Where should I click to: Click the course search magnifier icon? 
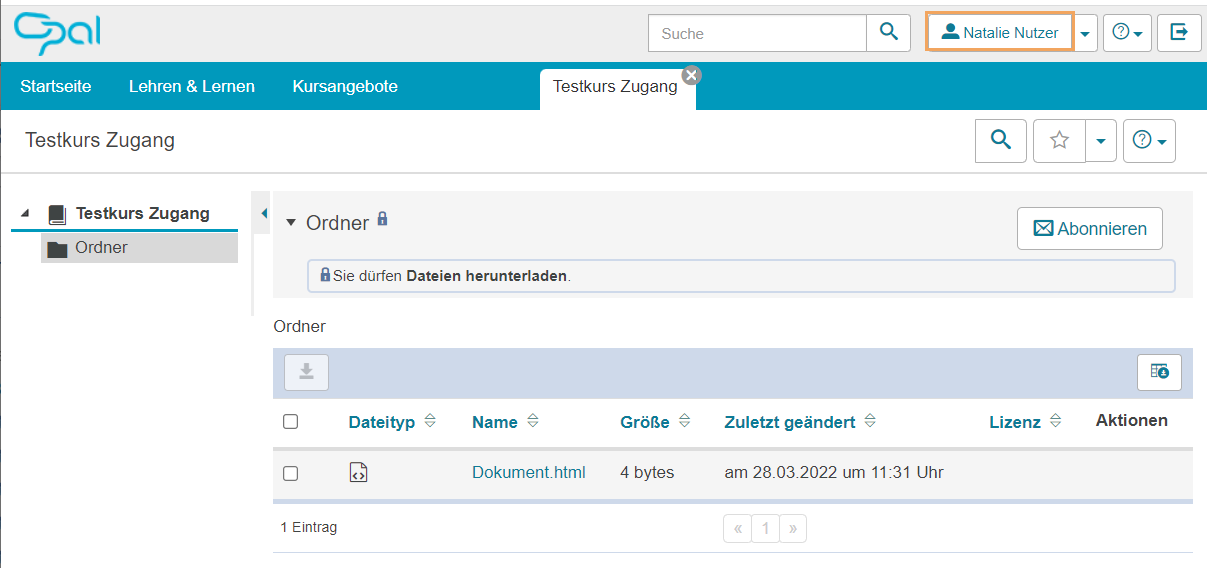coord(1000,141)
